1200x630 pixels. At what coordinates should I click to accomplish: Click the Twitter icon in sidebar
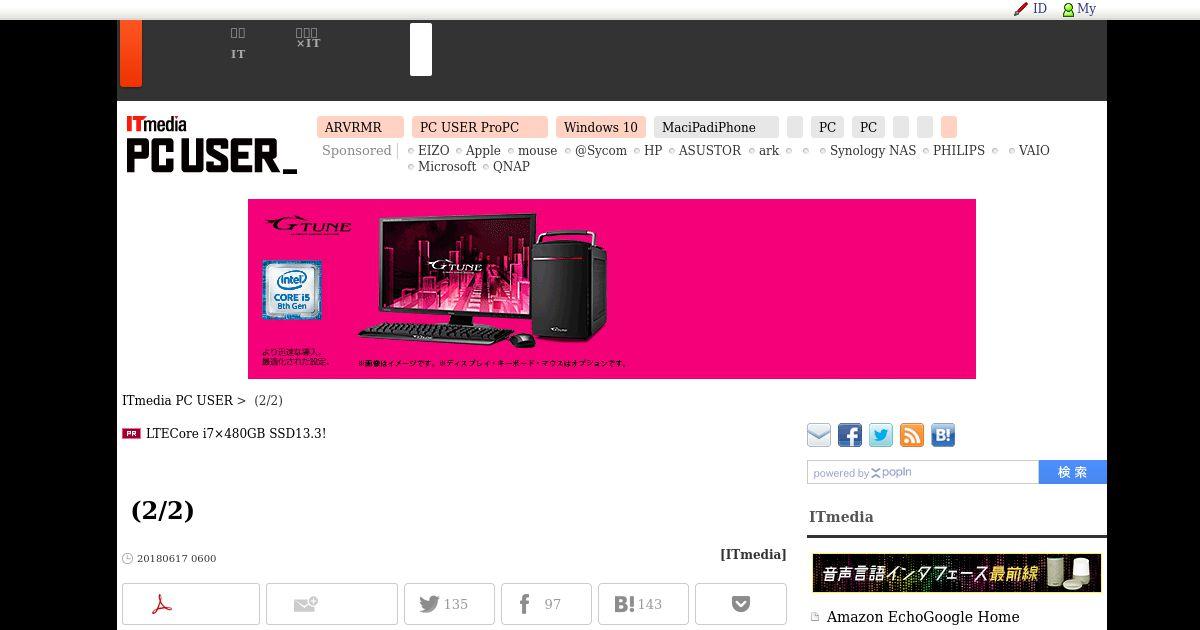[x=881, y=435]
